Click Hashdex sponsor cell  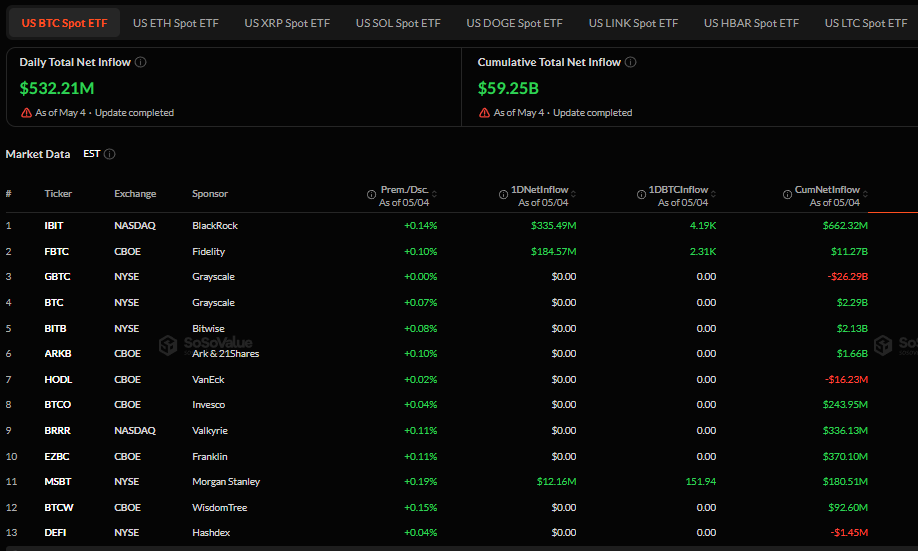[211, 532]
